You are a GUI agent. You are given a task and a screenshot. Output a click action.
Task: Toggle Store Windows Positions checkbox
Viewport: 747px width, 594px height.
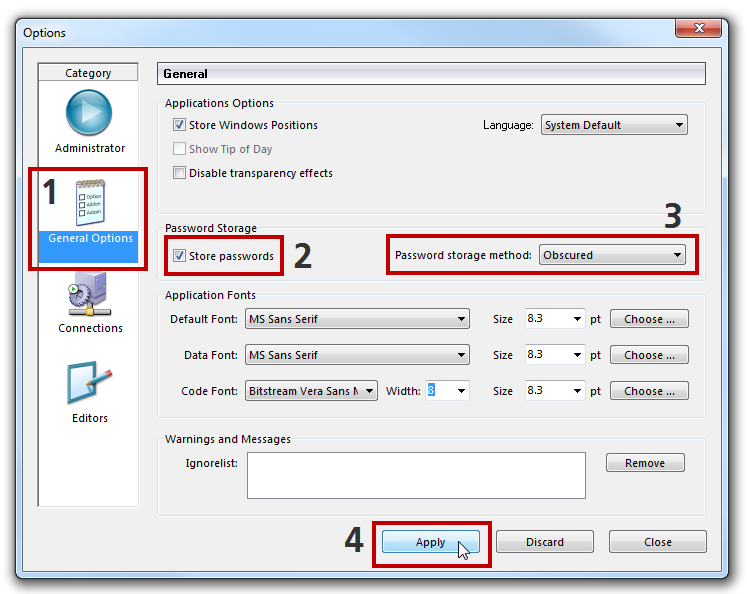[179, 125]
